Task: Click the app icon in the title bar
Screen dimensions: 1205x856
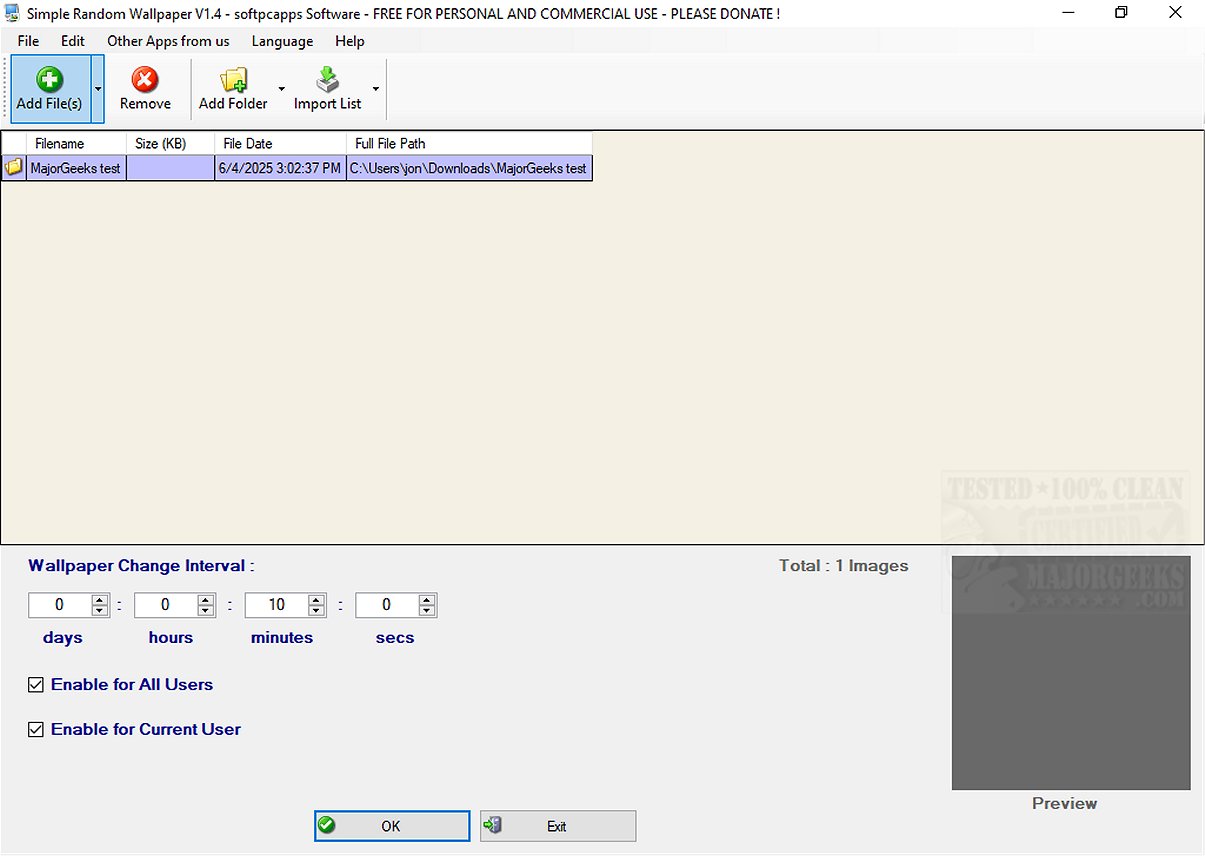Action: tap(12, 13)
